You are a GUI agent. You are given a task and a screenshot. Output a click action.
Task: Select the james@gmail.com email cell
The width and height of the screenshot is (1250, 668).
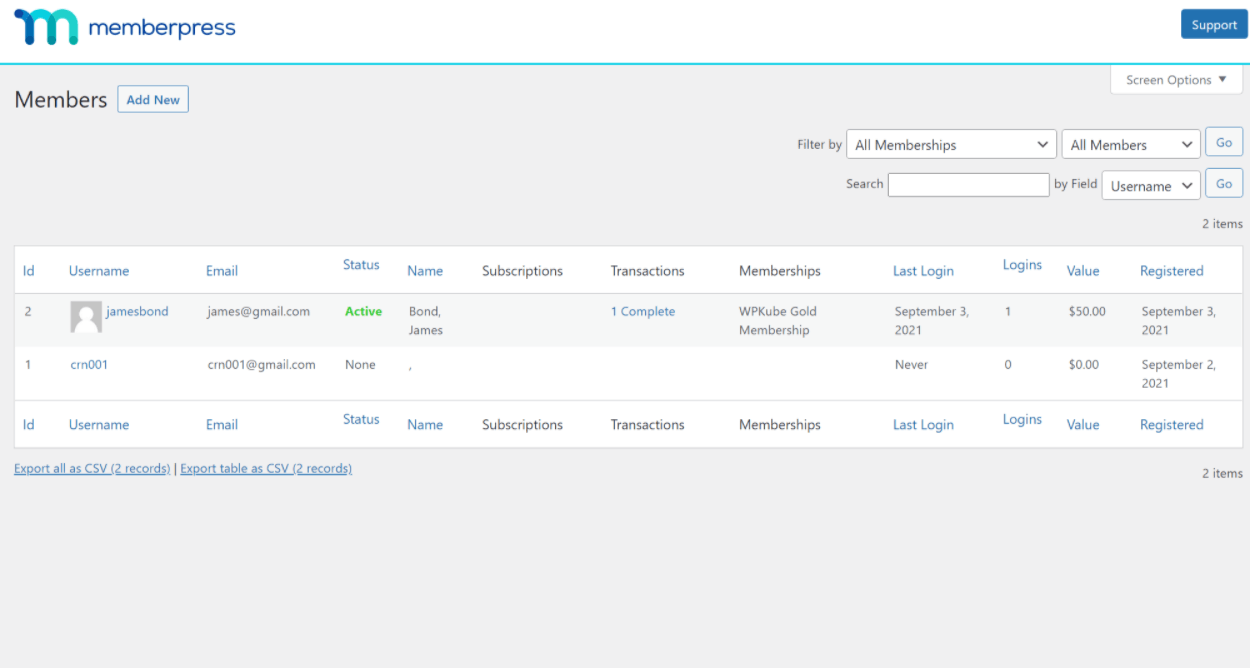click(259, 311)
